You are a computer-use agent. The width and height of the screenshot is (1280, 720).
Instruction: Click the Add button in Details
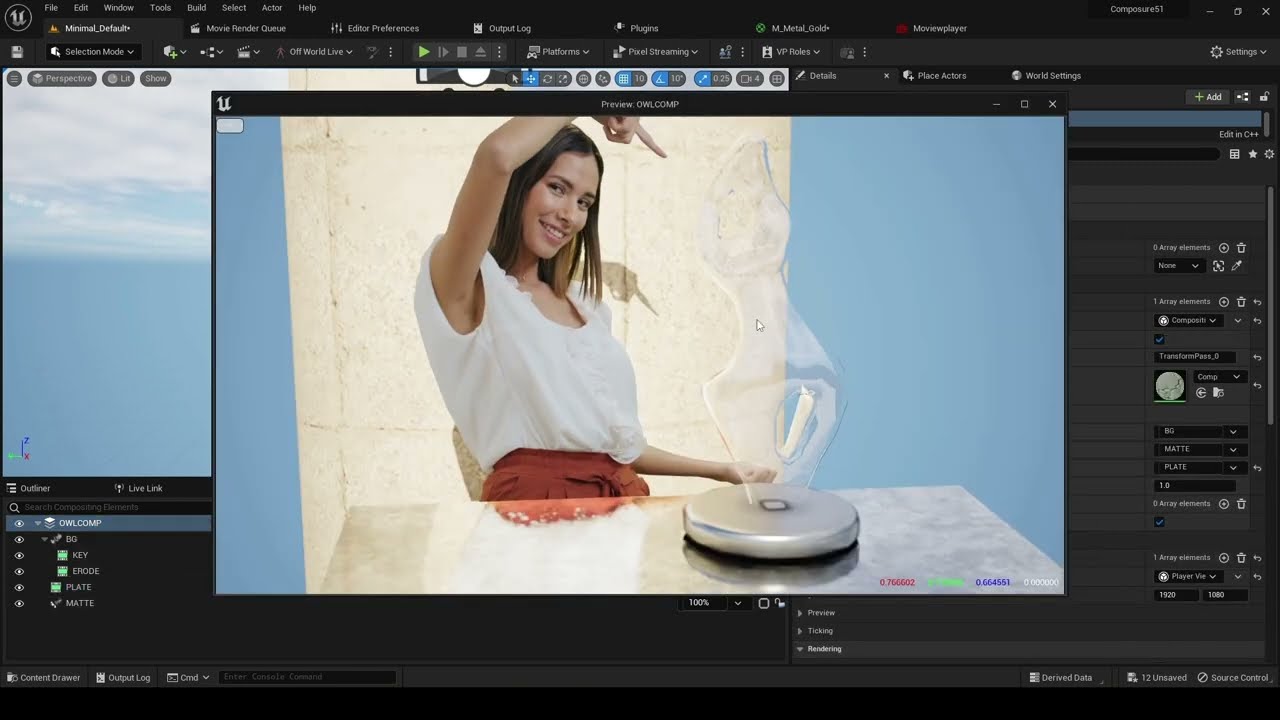1208,97
